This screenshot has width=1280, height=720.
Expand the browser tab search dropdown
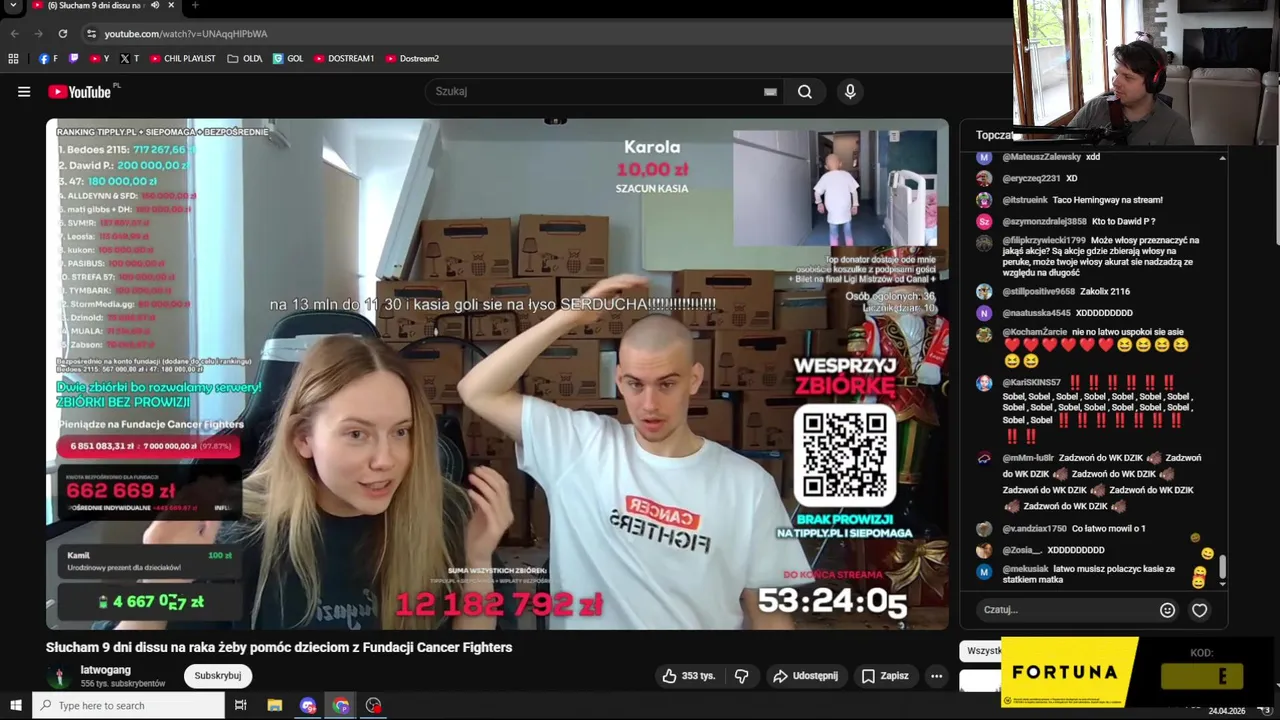tap(13, 6)
